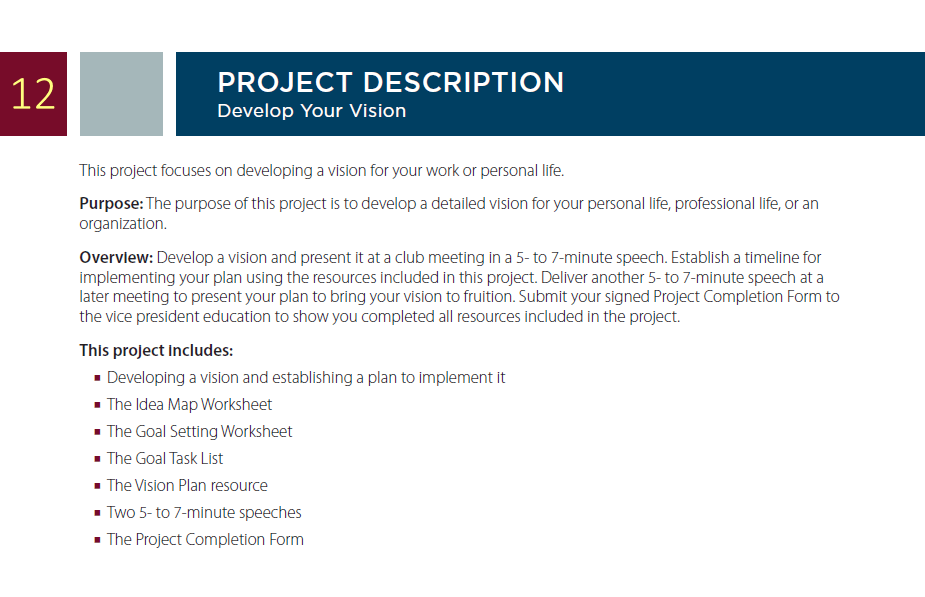Click the maroon page number 12 box
Screen dimensions: 925x597
click(33, 94)
